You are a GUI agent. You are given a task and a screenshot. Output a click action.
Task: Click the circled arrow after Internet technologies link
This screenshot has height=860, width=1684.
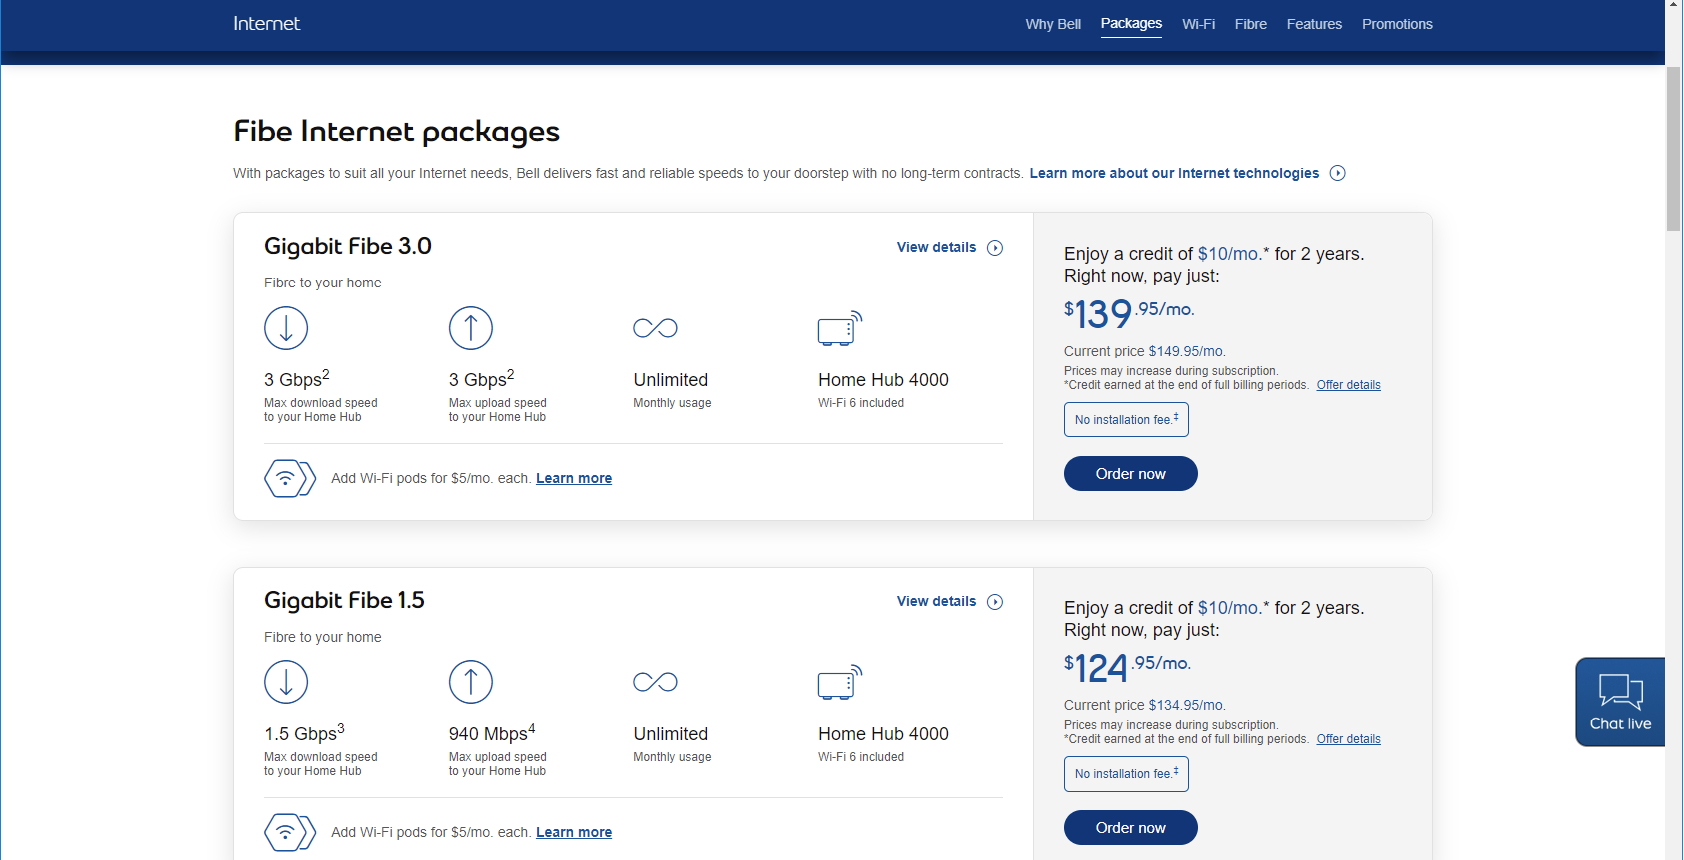(1338, 173)
